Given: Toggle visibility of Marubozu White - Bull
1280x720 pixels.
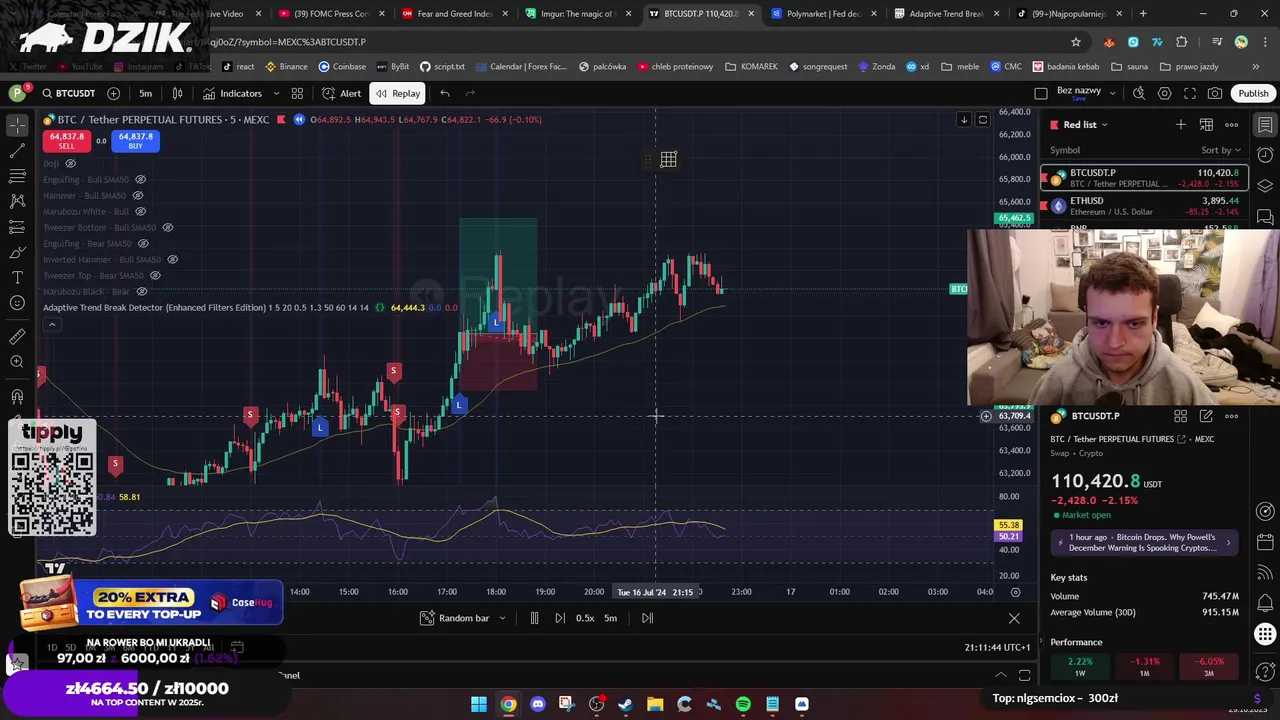Looking at the screenshot, I should [x=140, y=211].
